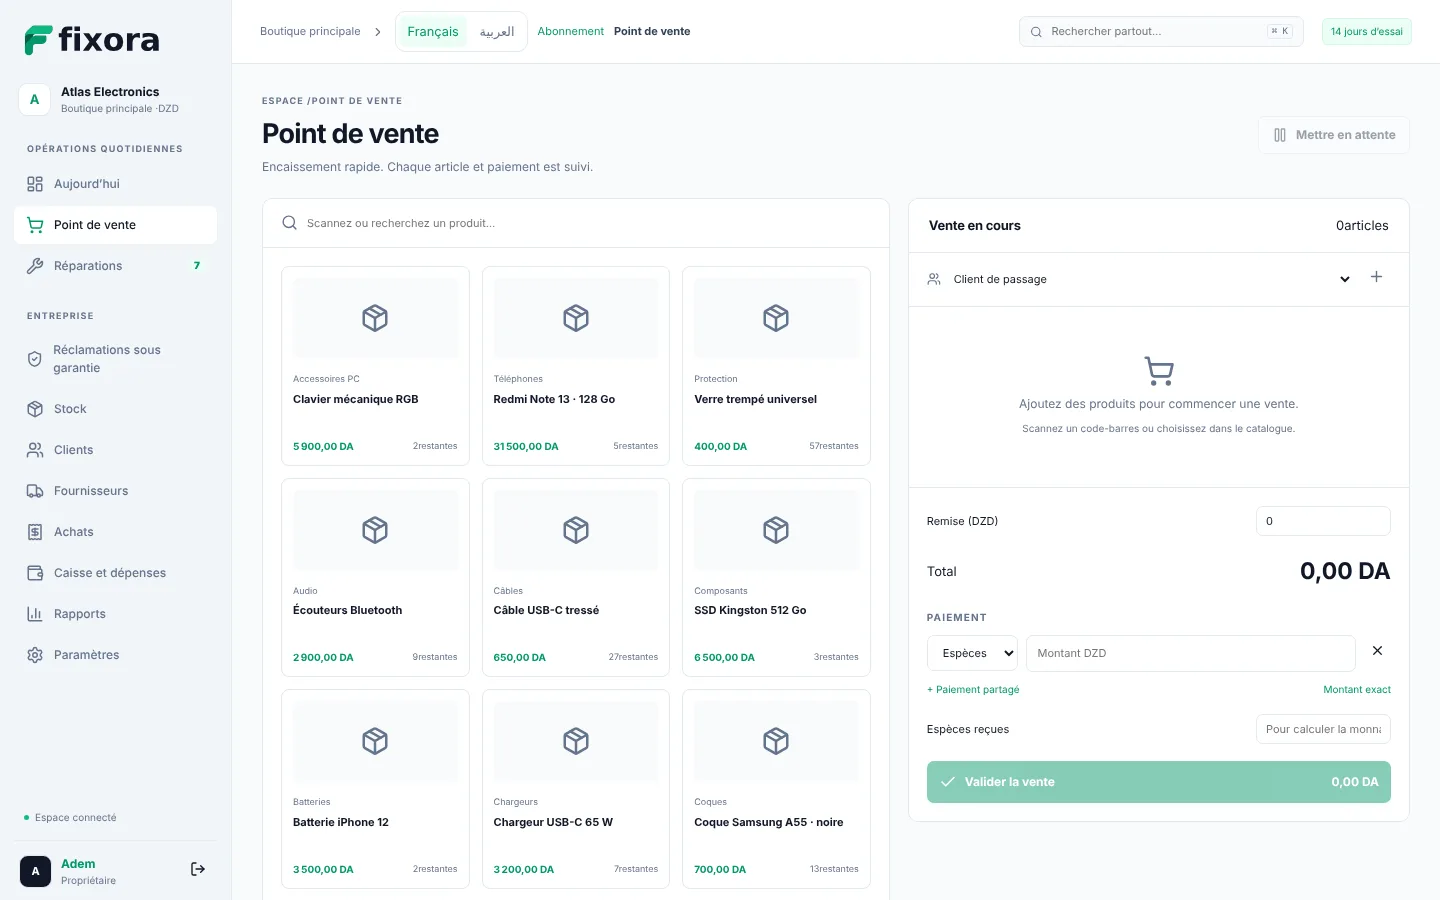The width and height of the screenshot is (1440, 900).
Task: Click the Montant DZD input field
Action: coord(1190,653)
